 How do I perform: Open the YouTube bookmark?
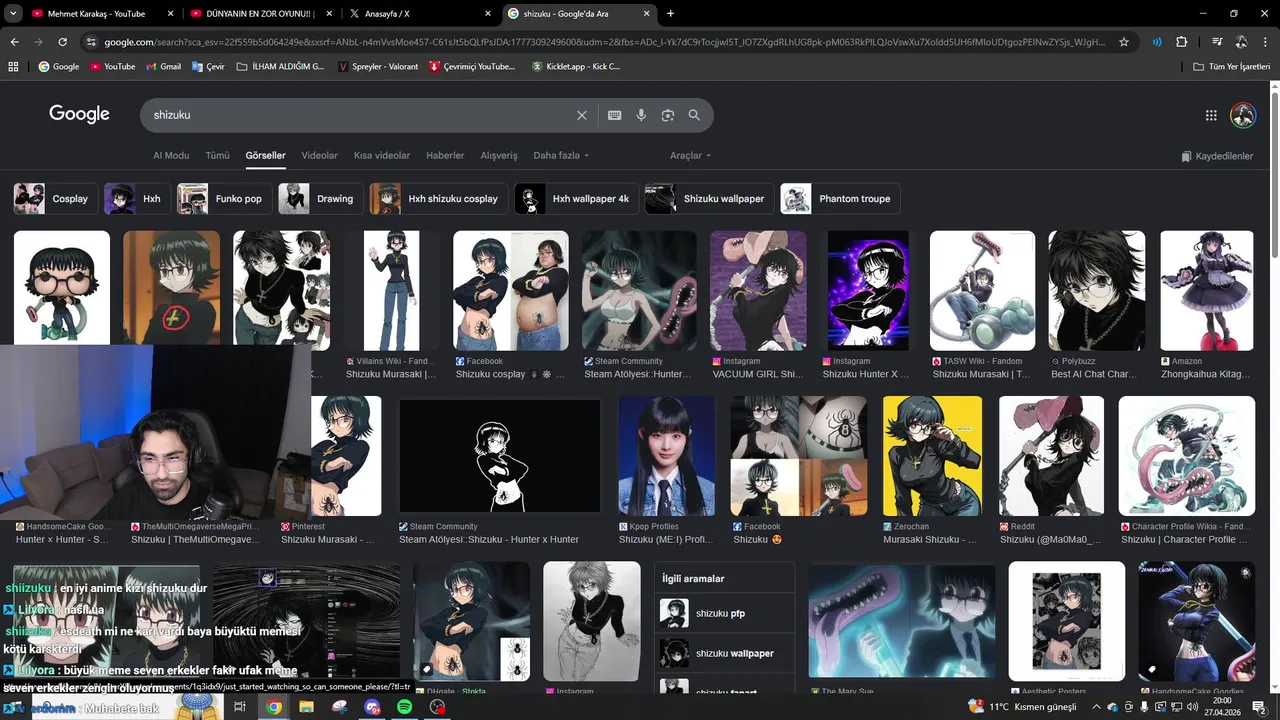pos(112,66)
